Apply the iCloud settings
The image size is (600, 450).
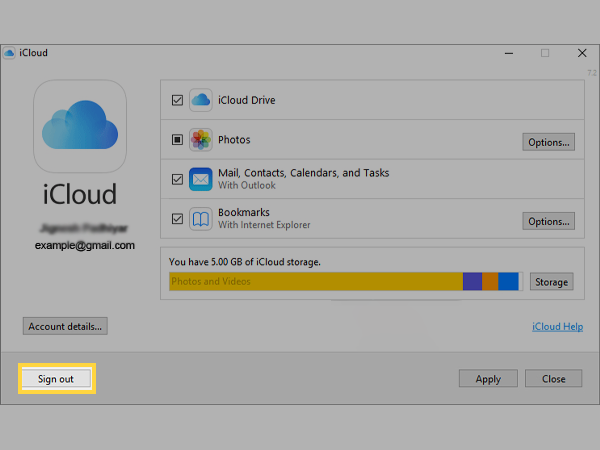488,378
